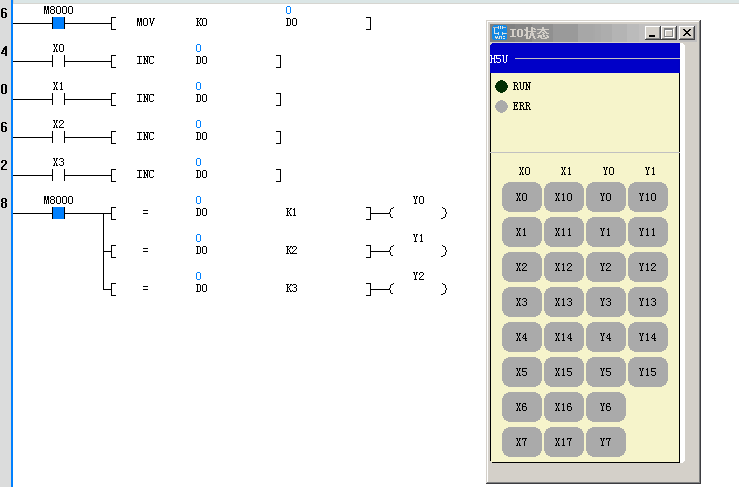Image resolution: width=739 pixels, height=487 pixels.
Task: Close the IO status window
Action: (x=686, y=33)
